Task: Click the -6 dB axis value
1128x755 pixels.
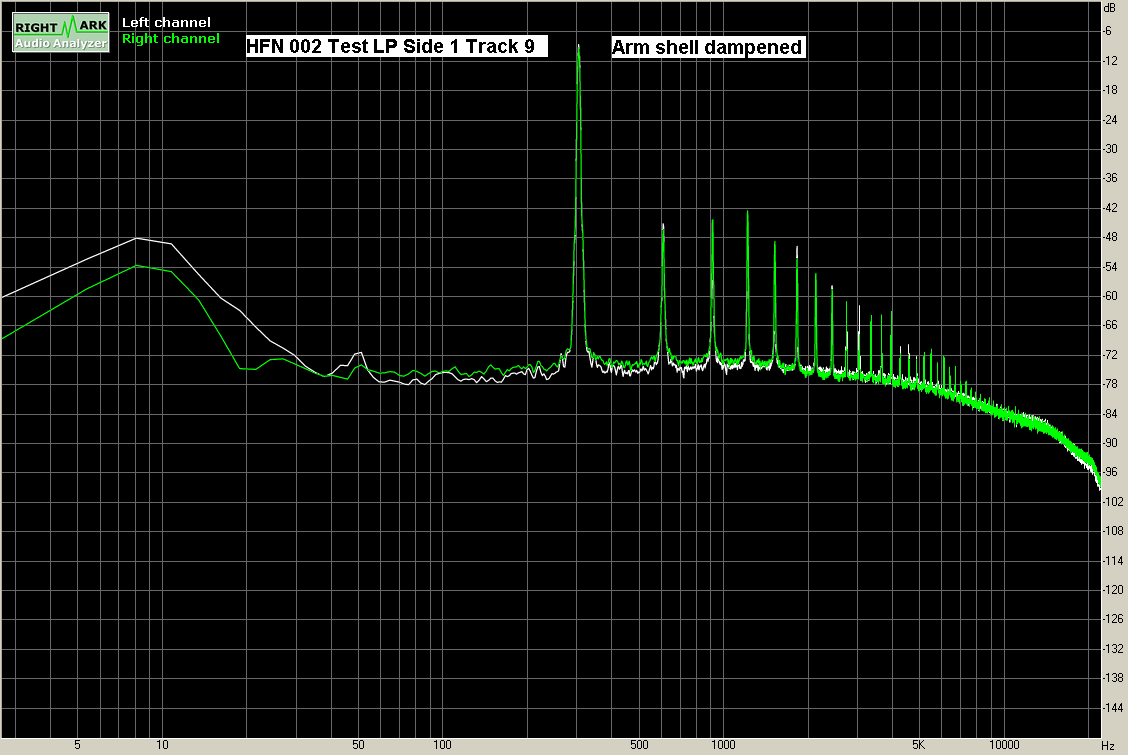Action: tap(1108, 31)
